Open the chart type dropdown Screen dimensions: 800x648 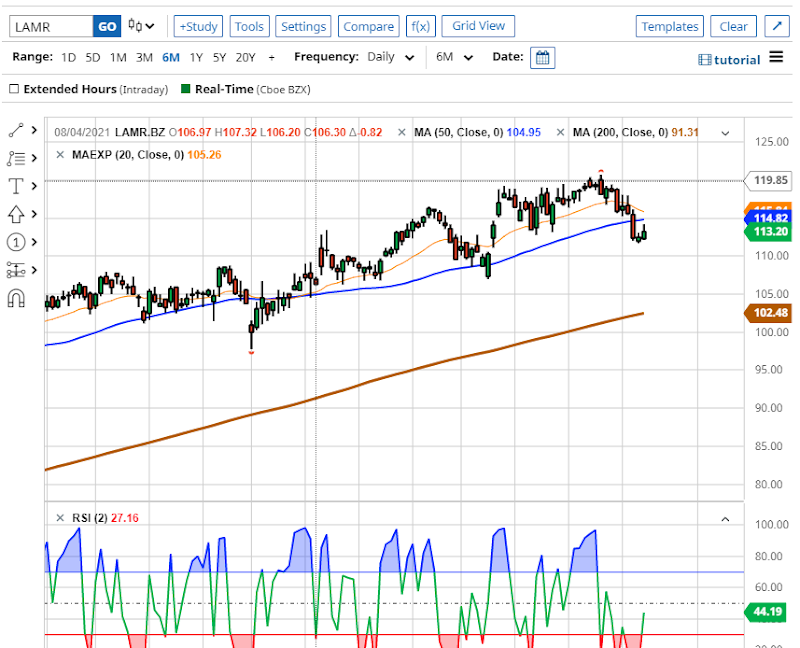click(143, 27)
